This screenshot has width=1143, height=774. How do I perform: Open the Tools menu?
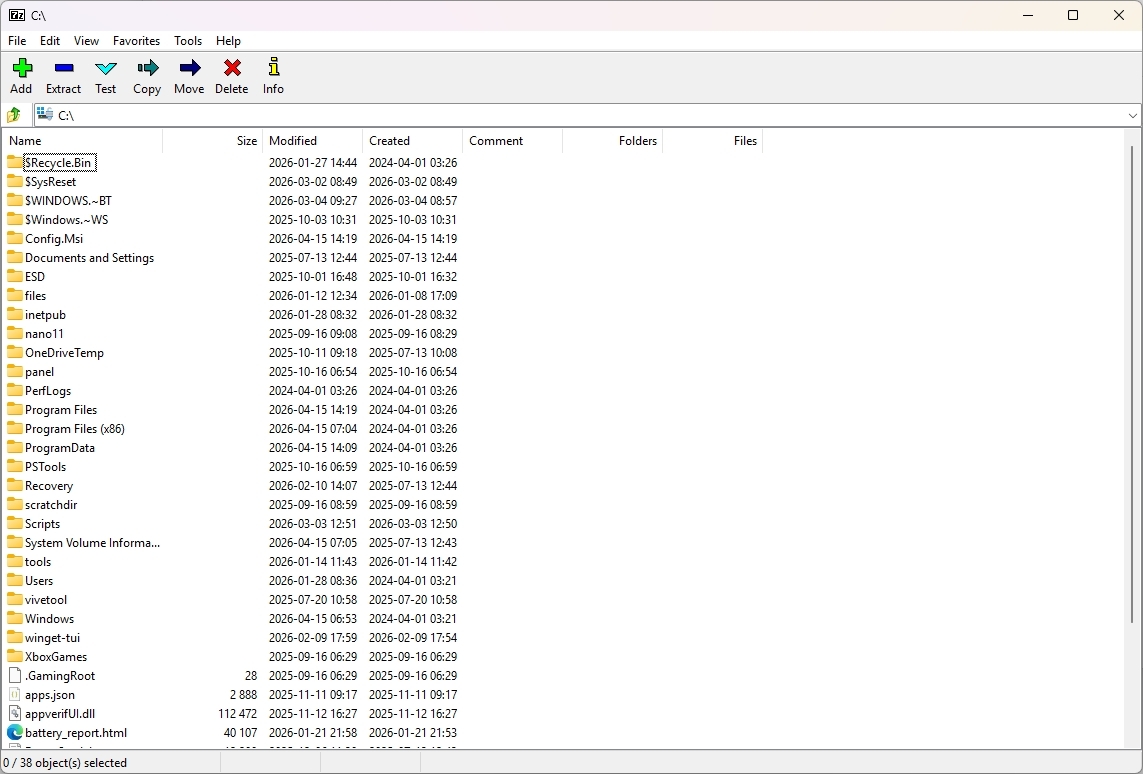[188, 41]
